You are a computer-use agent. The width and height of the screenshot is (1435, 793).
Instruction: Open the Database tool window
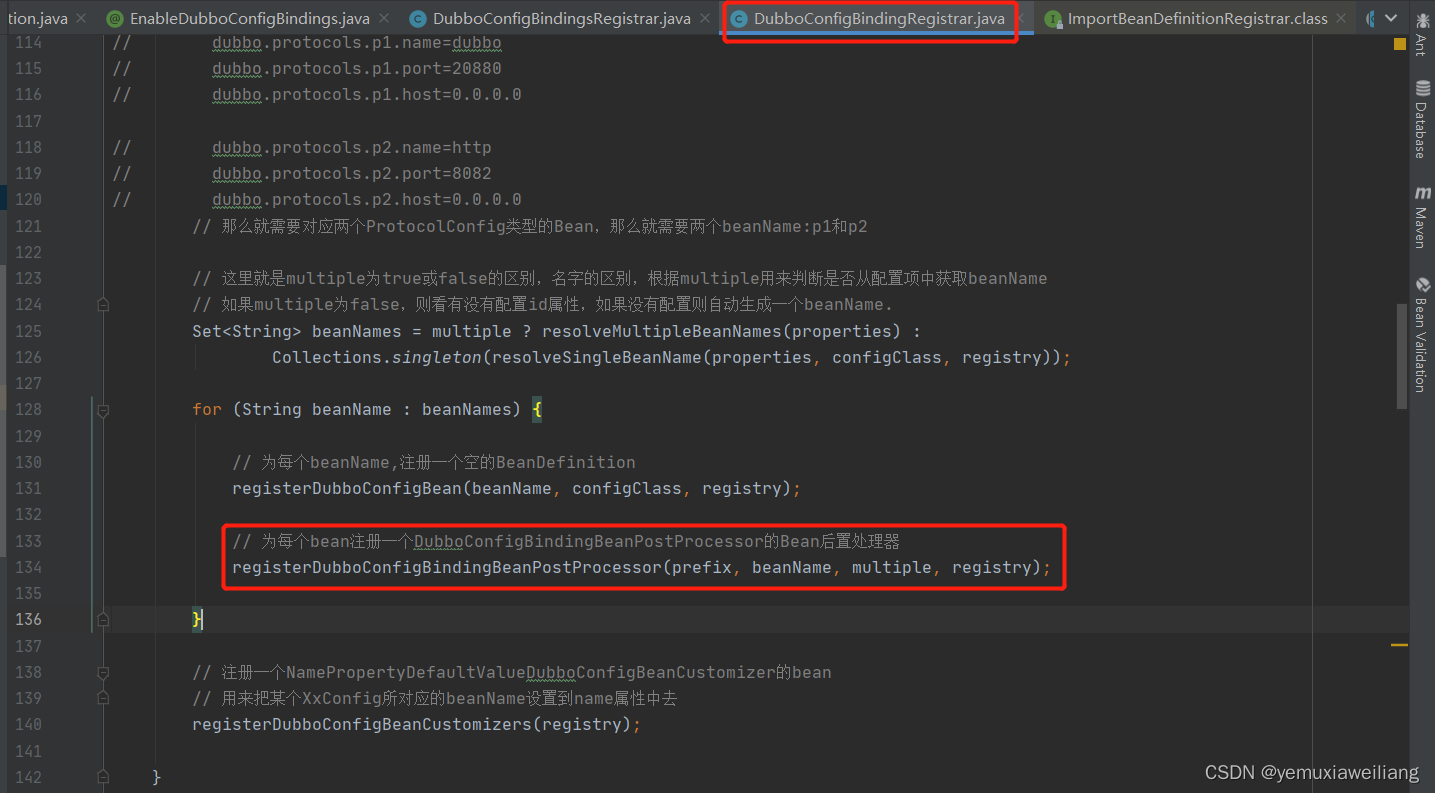(1421, 119)
